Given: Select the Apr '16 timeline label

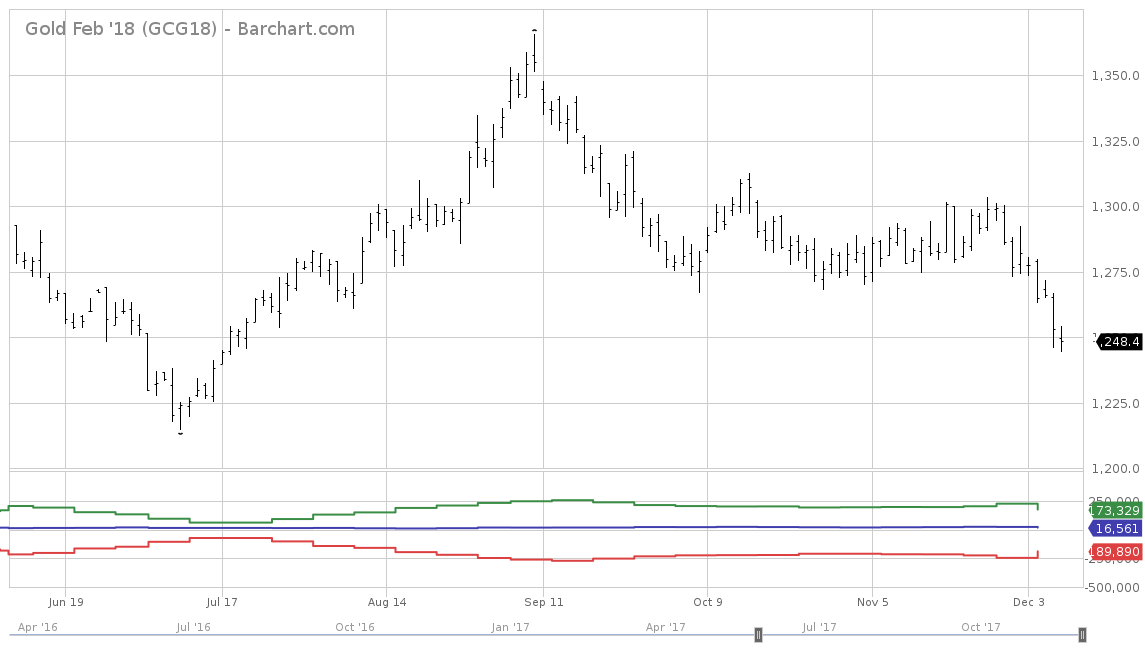Looking at the screenshot, I should pyautogui.click(x=39, y=626).
